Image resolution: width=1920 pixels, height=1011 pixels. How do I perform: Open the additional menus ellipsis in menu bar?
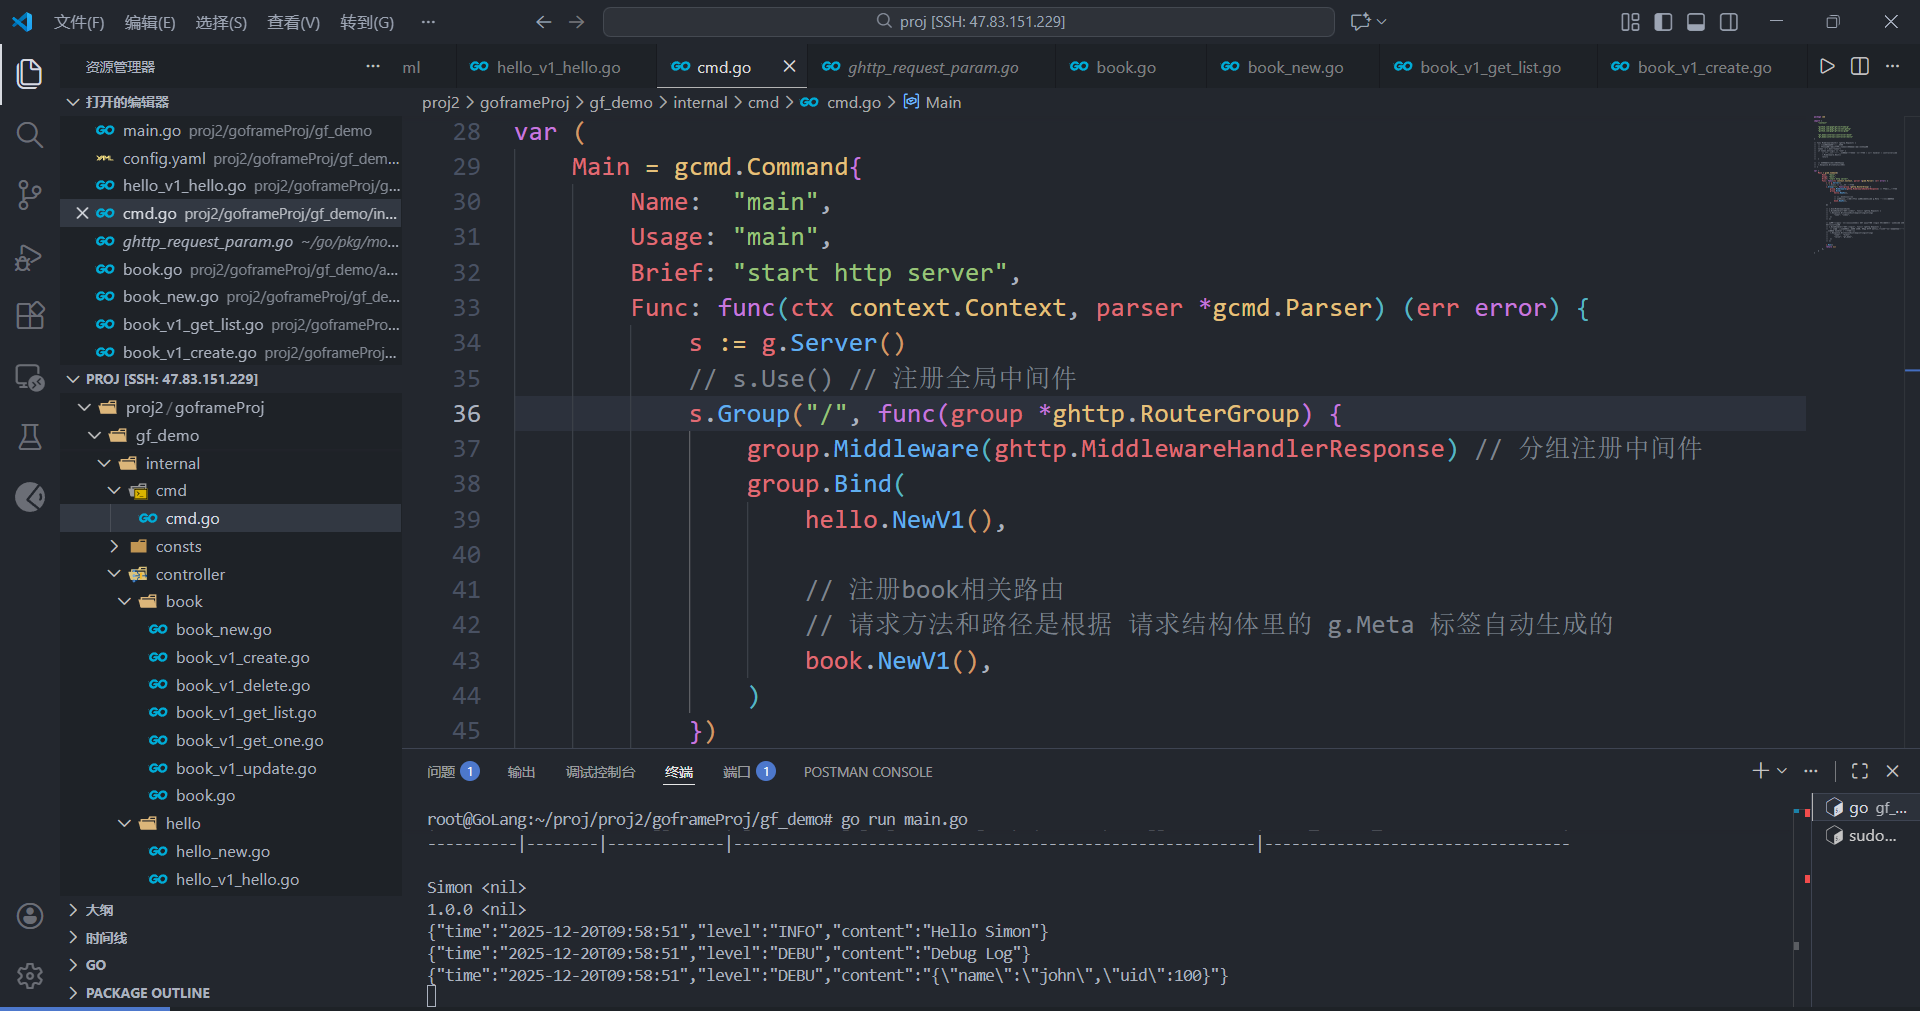coord(428,22)
